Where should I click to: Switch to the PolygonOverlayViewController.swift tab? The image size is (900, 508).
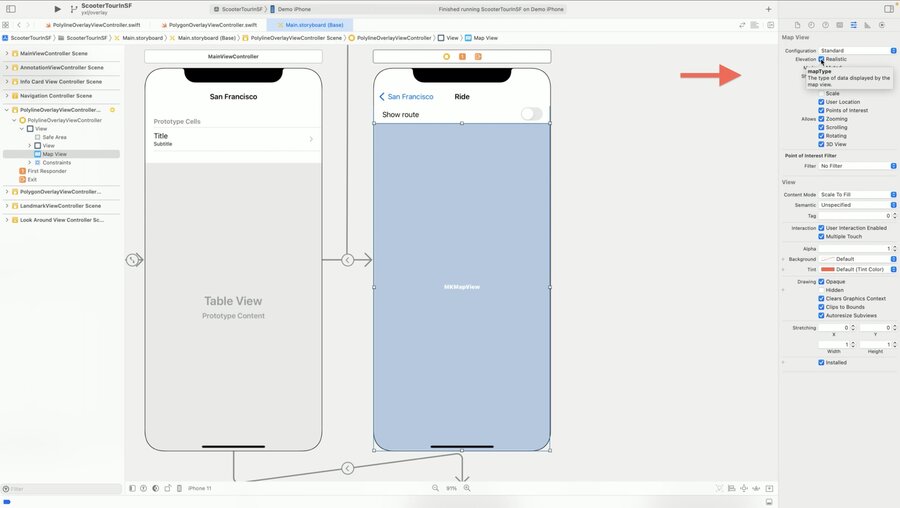coord(209,25)
